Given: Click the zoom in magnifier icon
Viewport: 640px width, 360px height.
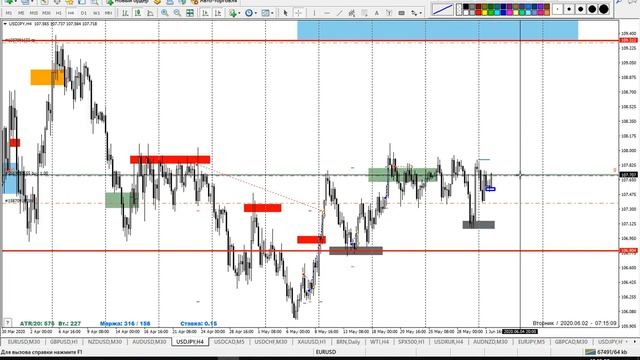Looking at the screenshot, I should click(164, 13).
